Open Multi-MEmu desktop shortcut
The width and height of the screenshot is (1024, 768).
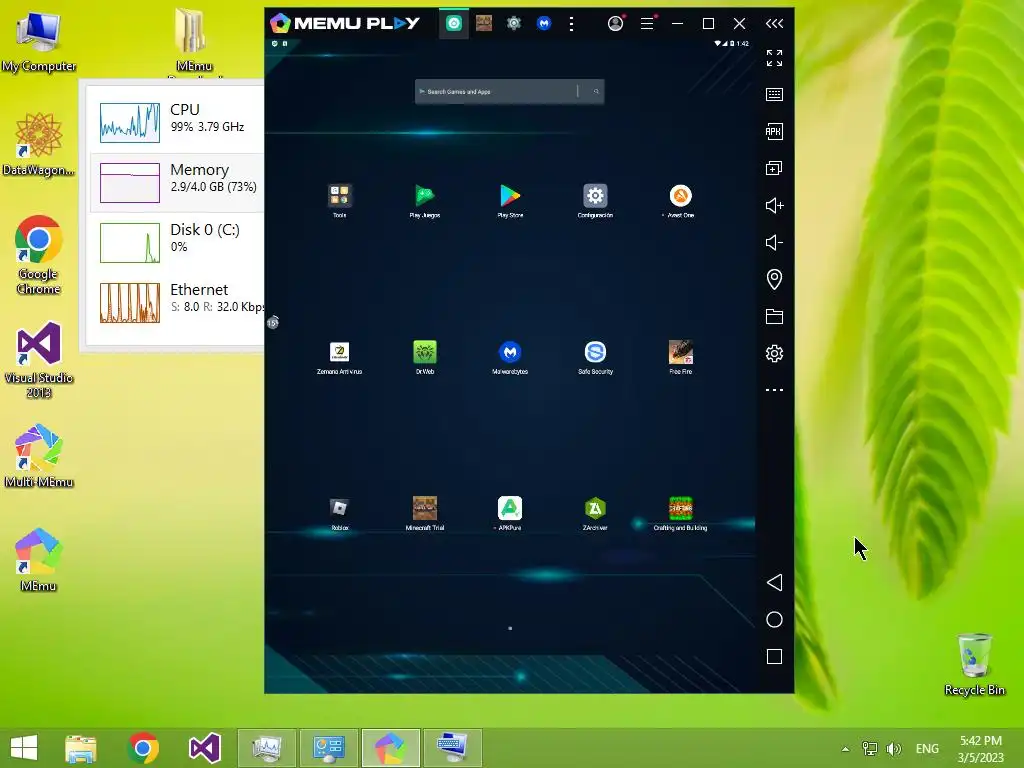[x=39, y=456]
